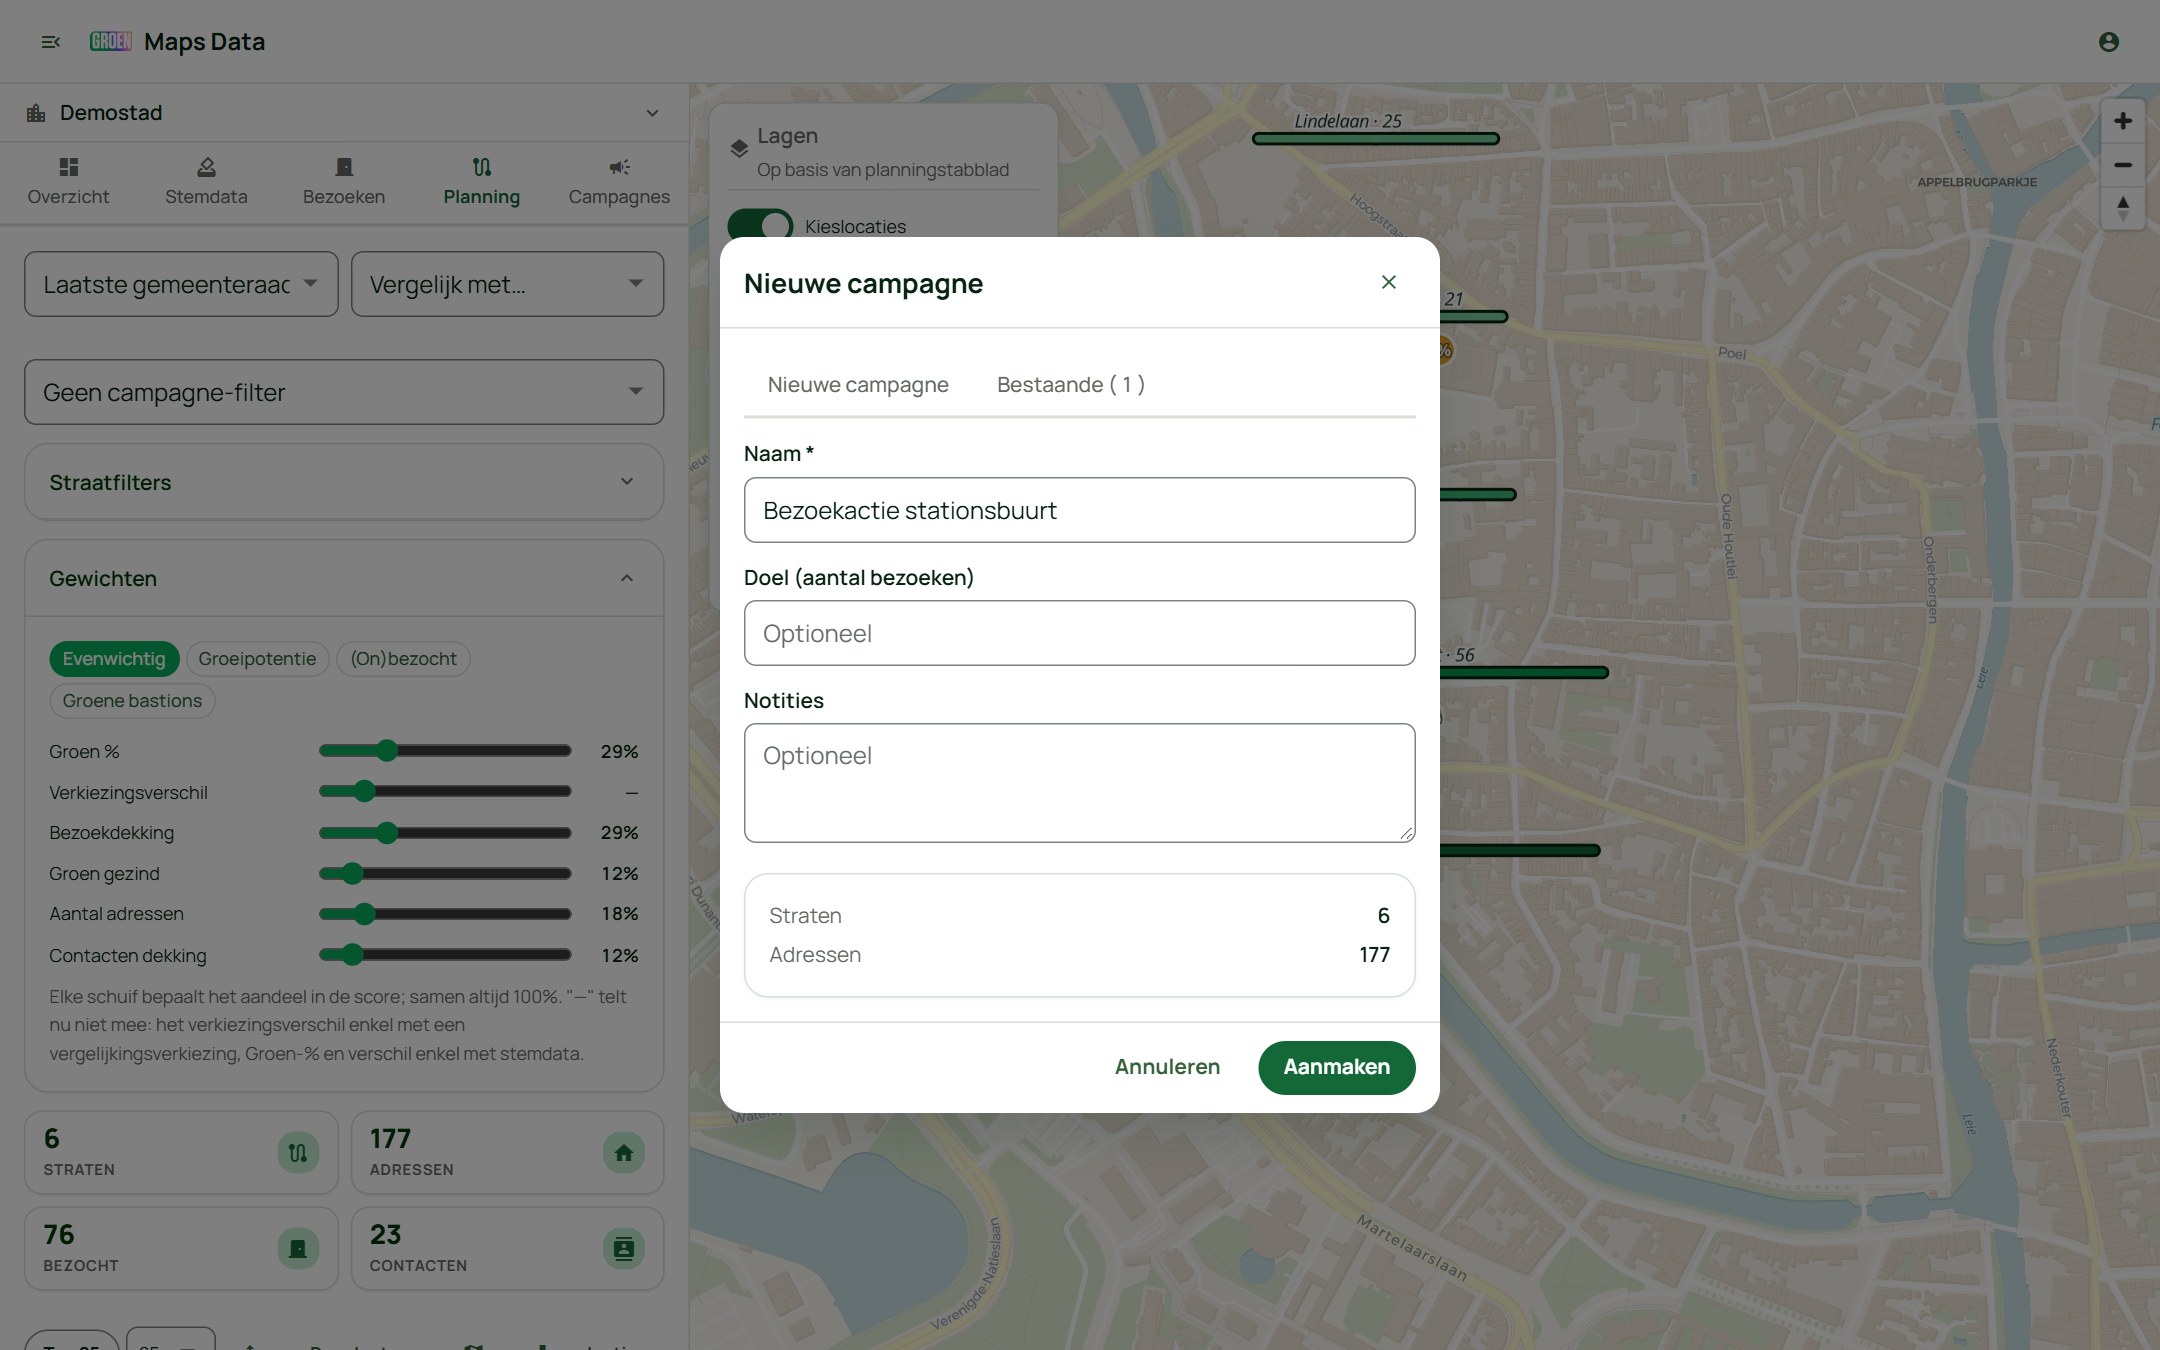Collapse the sidebar via the menu icon
The image size is (2160, 1350).
click(51, 42)
